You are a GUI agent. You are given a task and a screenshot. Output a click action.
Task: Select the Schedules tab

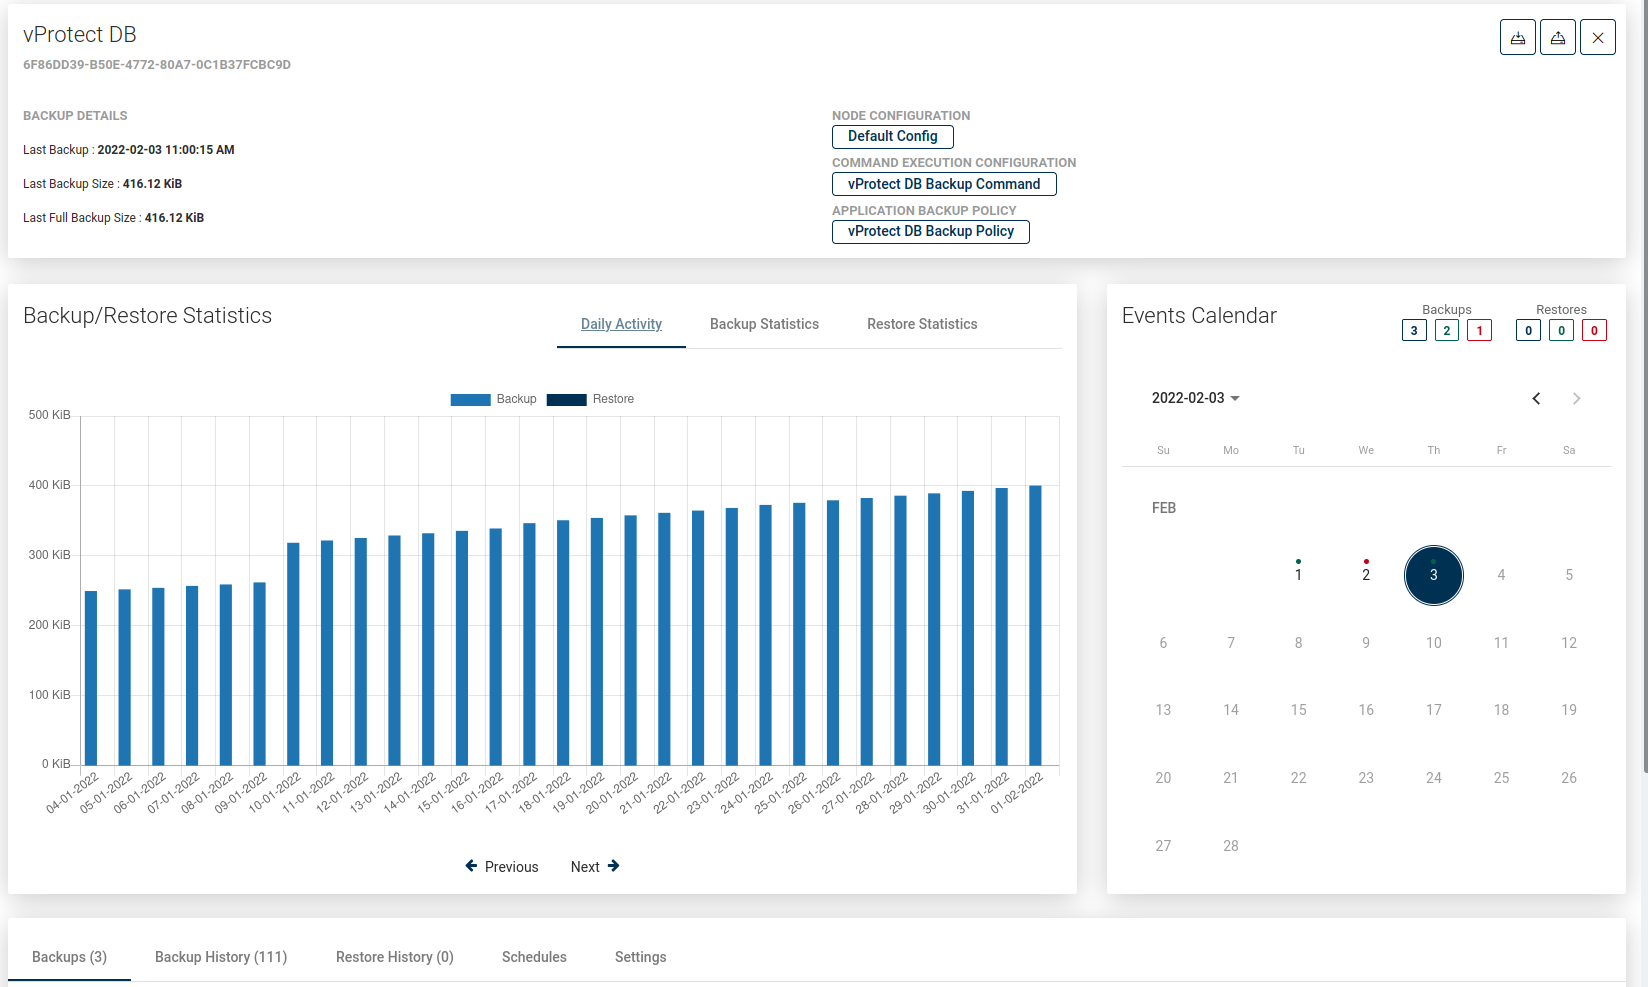tap(534, 957)
